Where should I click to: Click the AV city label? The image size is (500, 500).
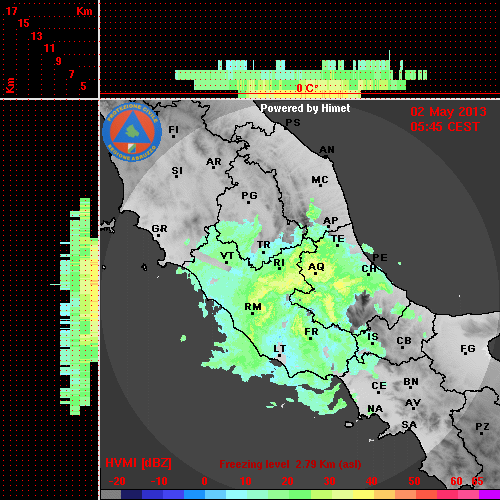413,403
